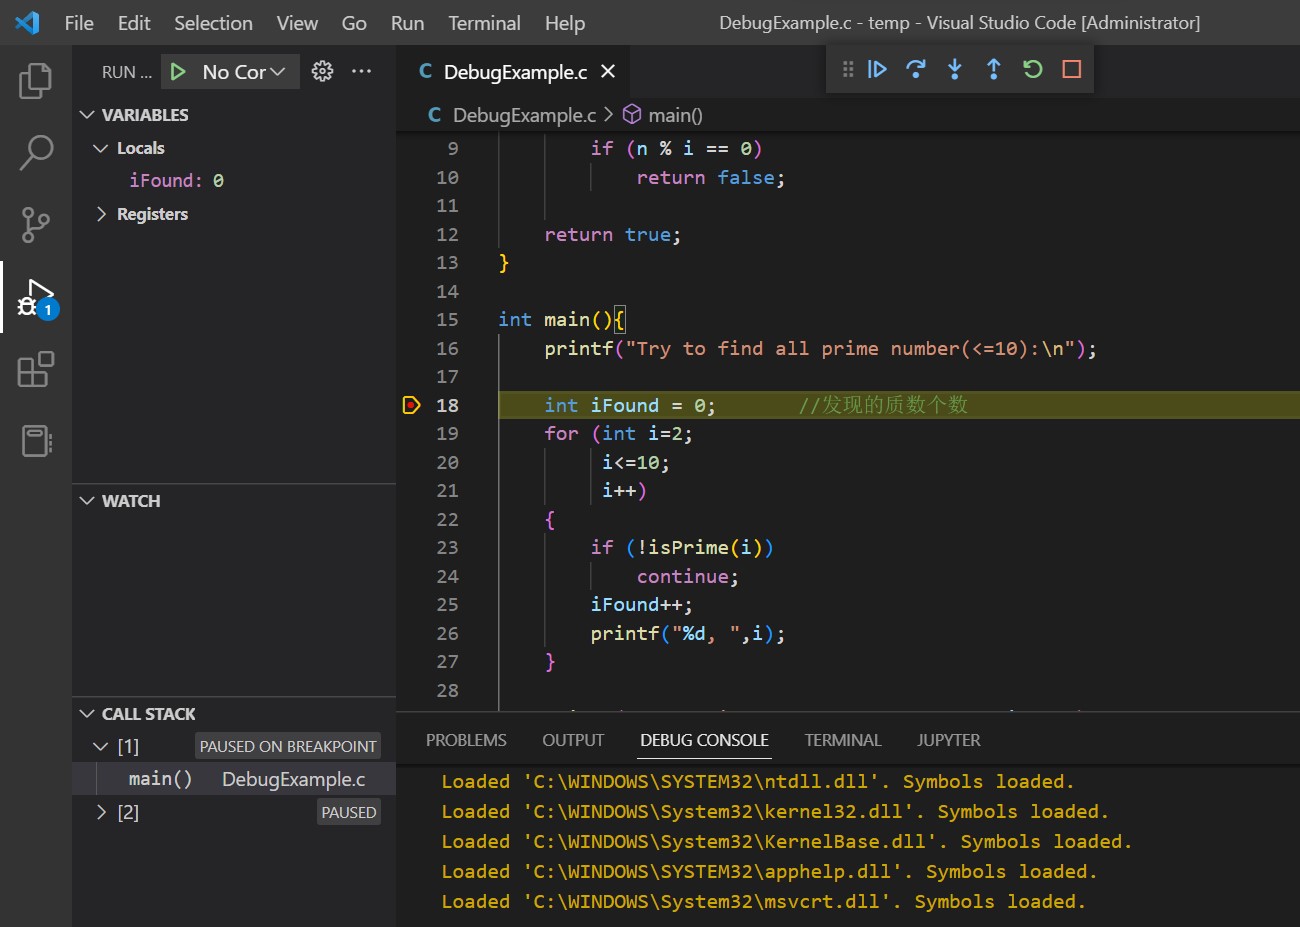This screenshot has height=927, width=1300.
Task: Stop debugging with the red square
Action: 1071,69
